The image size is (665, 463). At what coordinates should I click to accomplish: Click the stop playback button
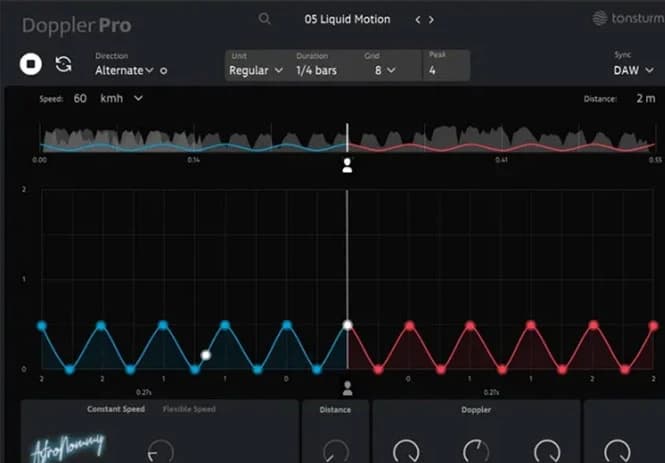click(31, 64)
